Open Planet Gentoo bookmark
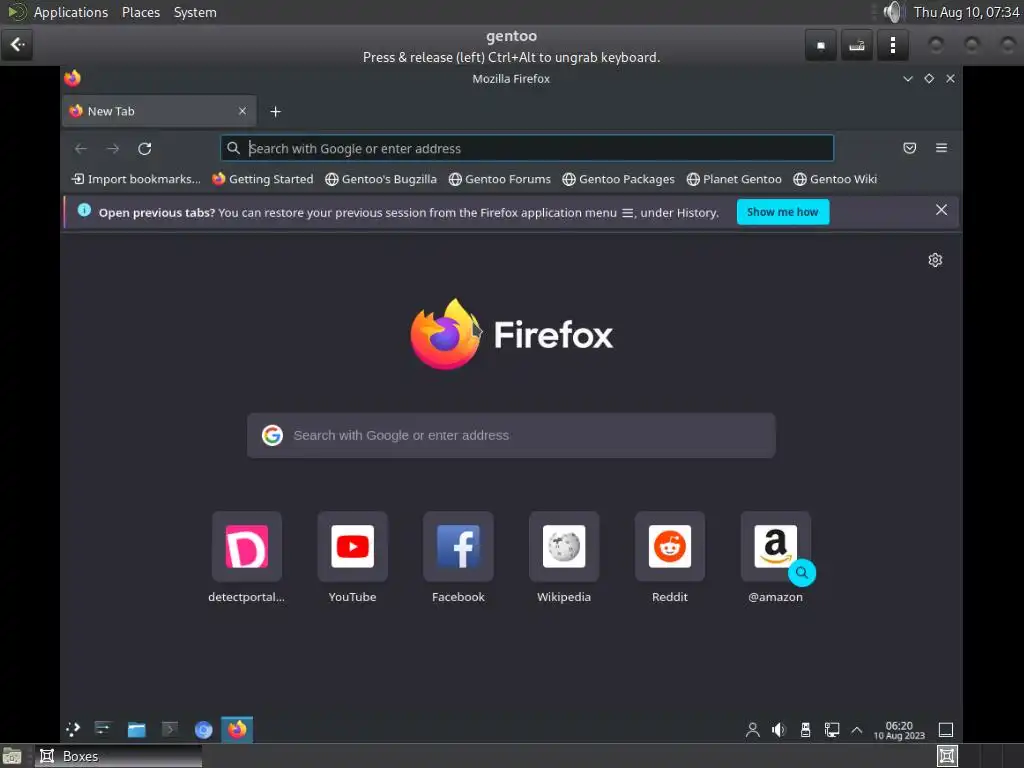The image size is (1024, 768). 735,179
